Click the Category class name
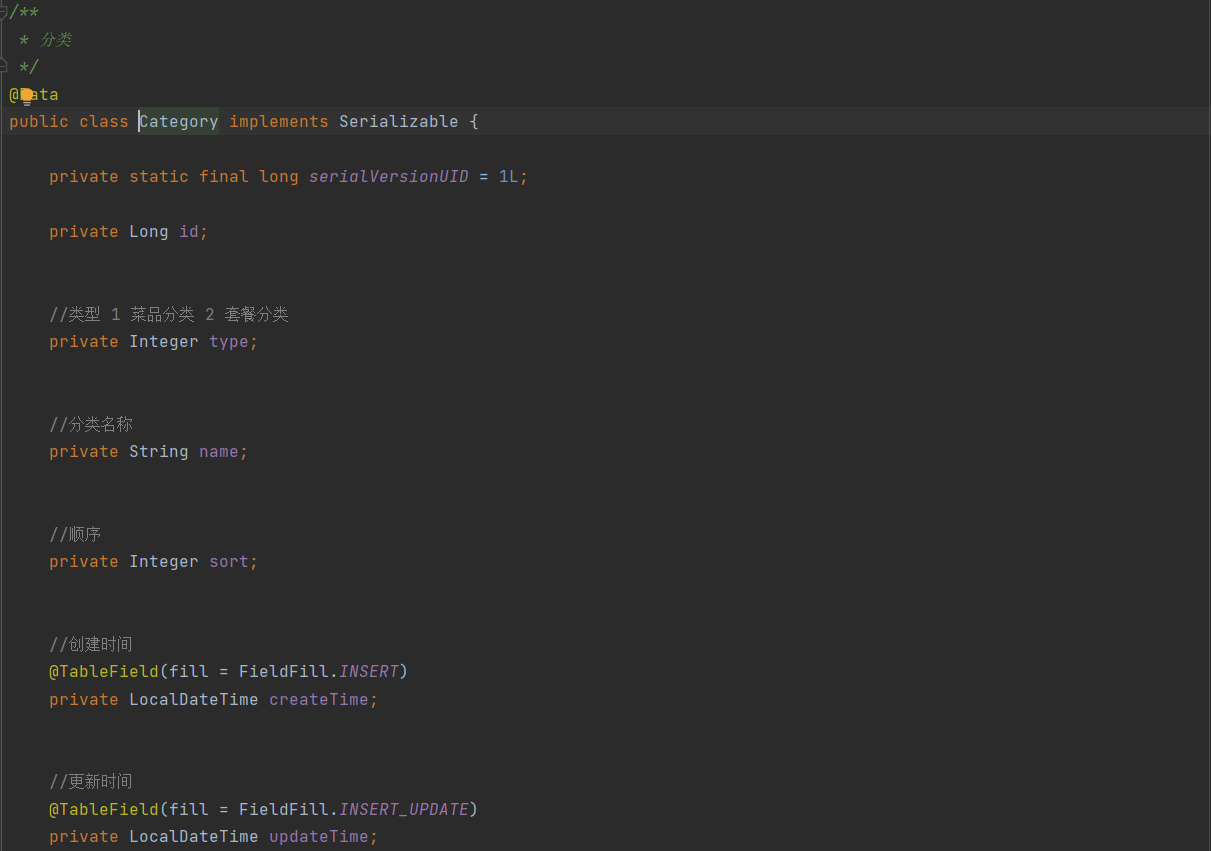This screenshot has height=851, width=1211. [x=179, y=122]
